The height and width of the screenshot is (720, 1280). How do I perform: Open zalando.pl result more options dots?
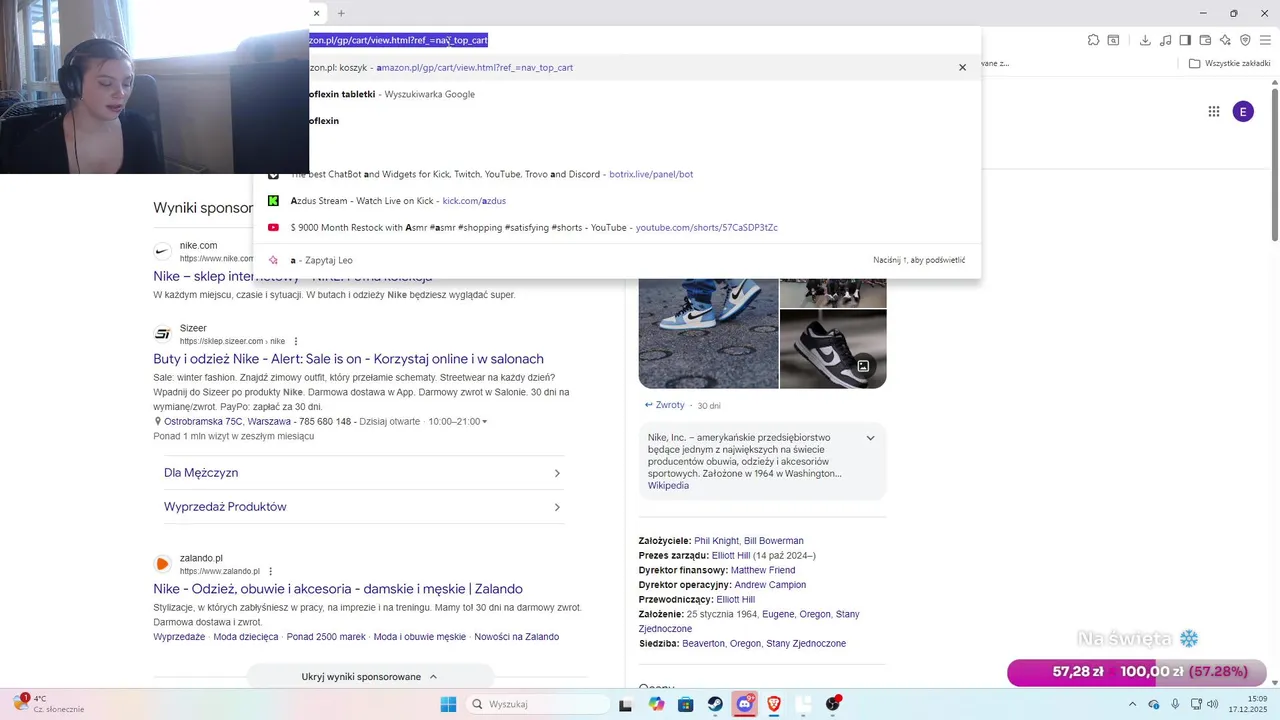(x=270, y=571)
